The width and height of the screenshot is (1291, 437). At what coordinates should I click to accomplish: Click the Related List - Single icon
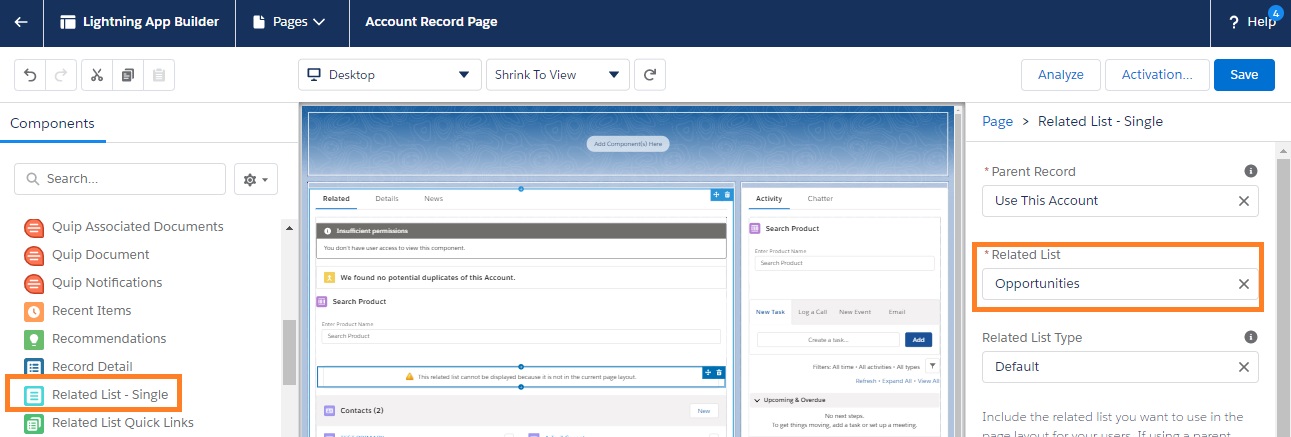pyautogui.click(x=34, y=395)
